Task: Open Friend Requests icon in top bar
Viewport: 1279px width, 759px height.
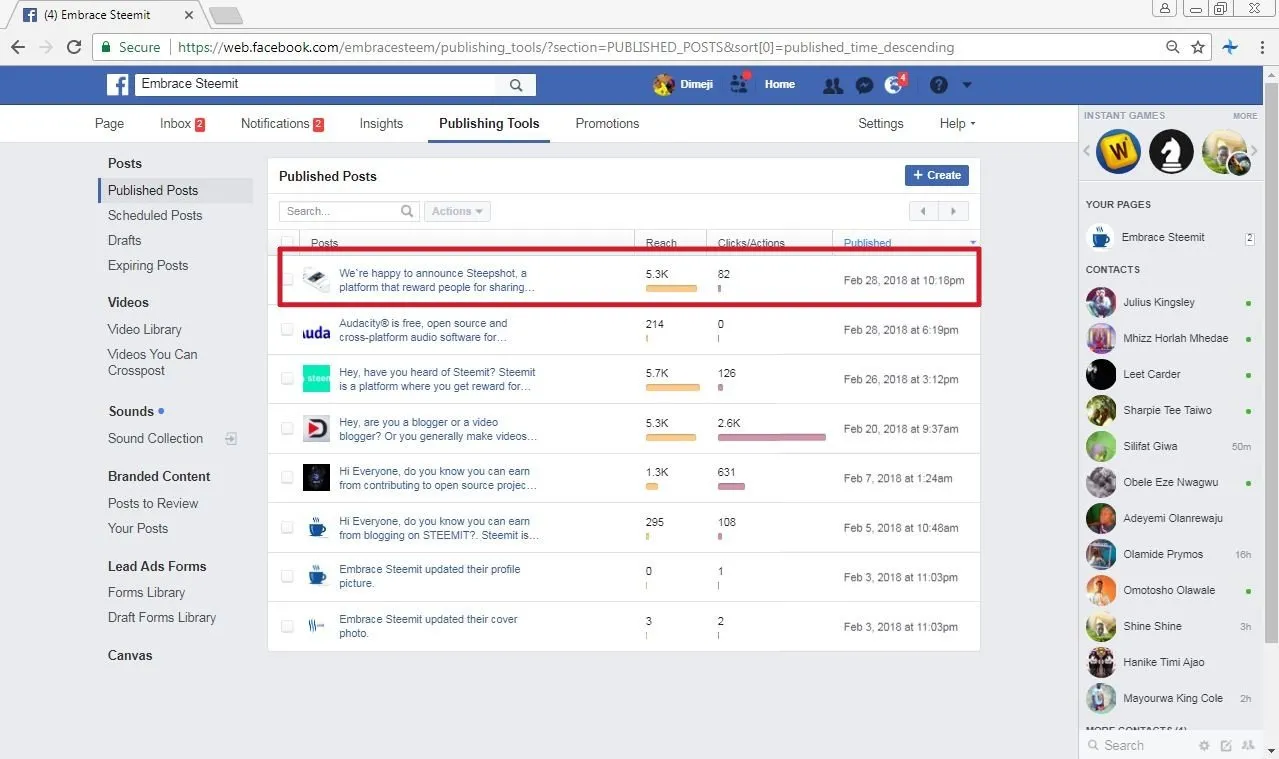Action: coord(832,86)
